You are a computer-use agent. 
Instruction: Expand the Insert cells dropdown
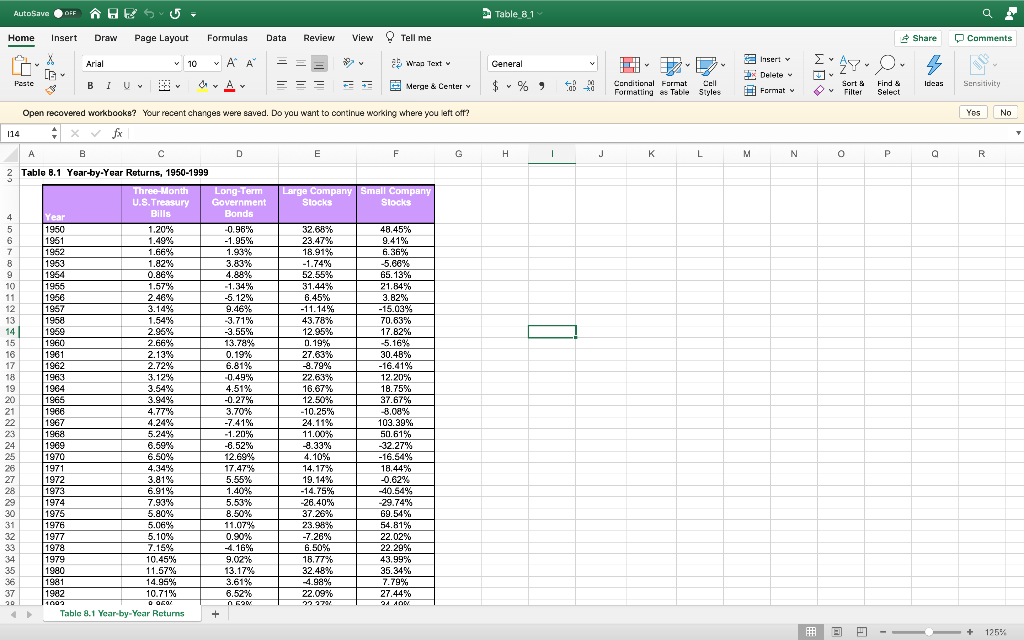pos(788,59)
